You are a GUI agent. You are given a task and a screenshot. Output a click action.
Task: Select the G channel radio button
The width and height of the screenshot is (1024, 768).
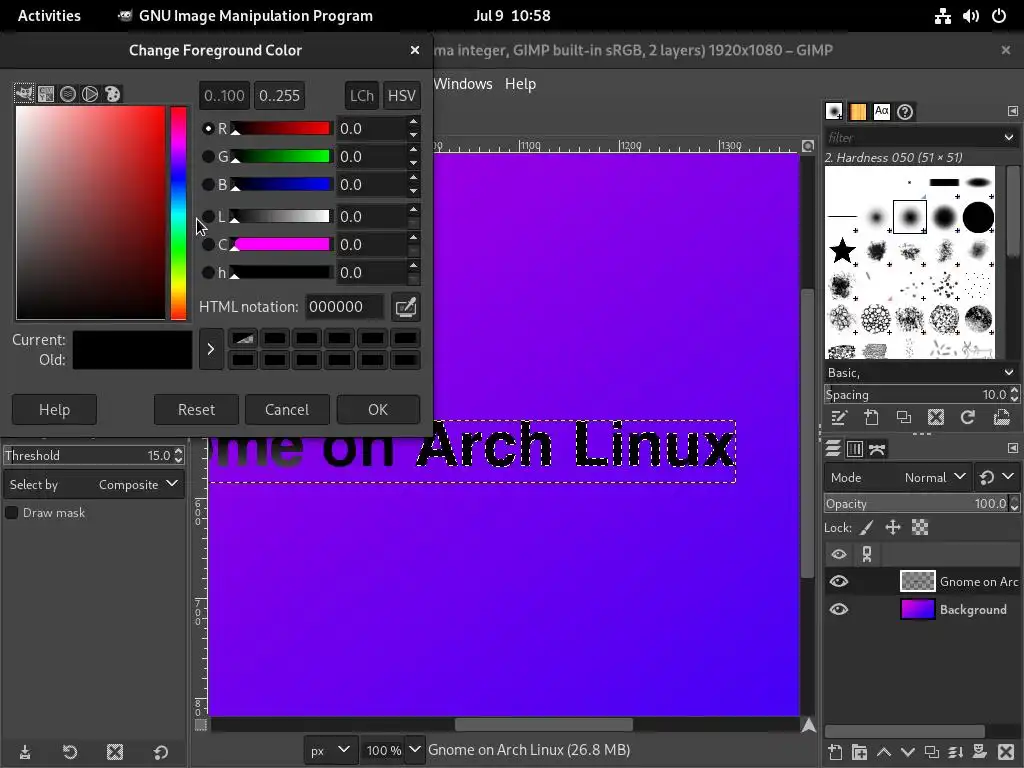point(208,157)
